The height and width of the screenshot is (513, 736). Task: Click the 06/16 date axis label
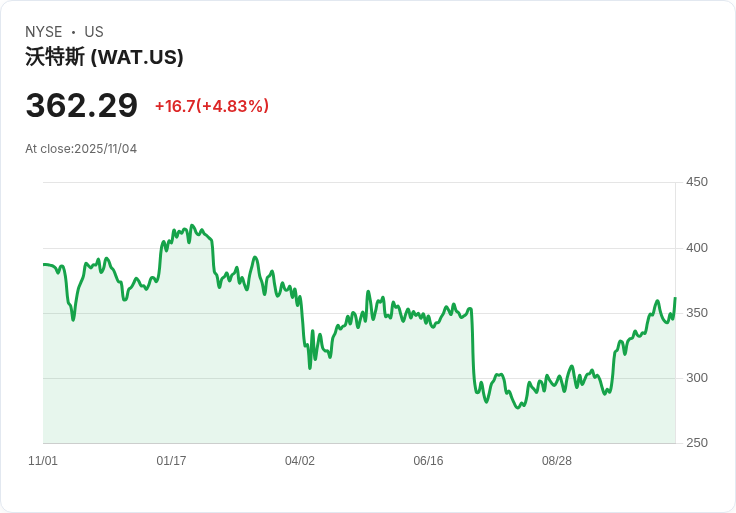428,461
